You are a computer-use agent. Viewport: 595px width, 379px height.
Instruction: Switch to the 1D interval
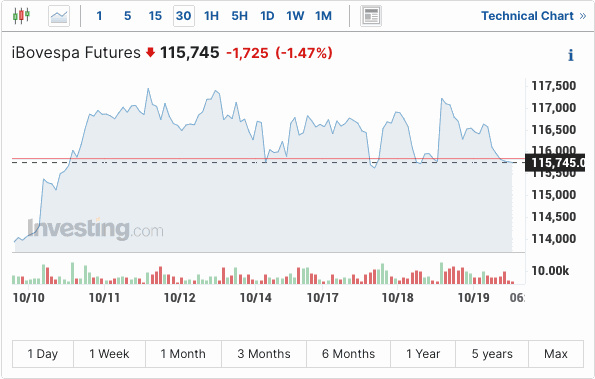(267, 16)
